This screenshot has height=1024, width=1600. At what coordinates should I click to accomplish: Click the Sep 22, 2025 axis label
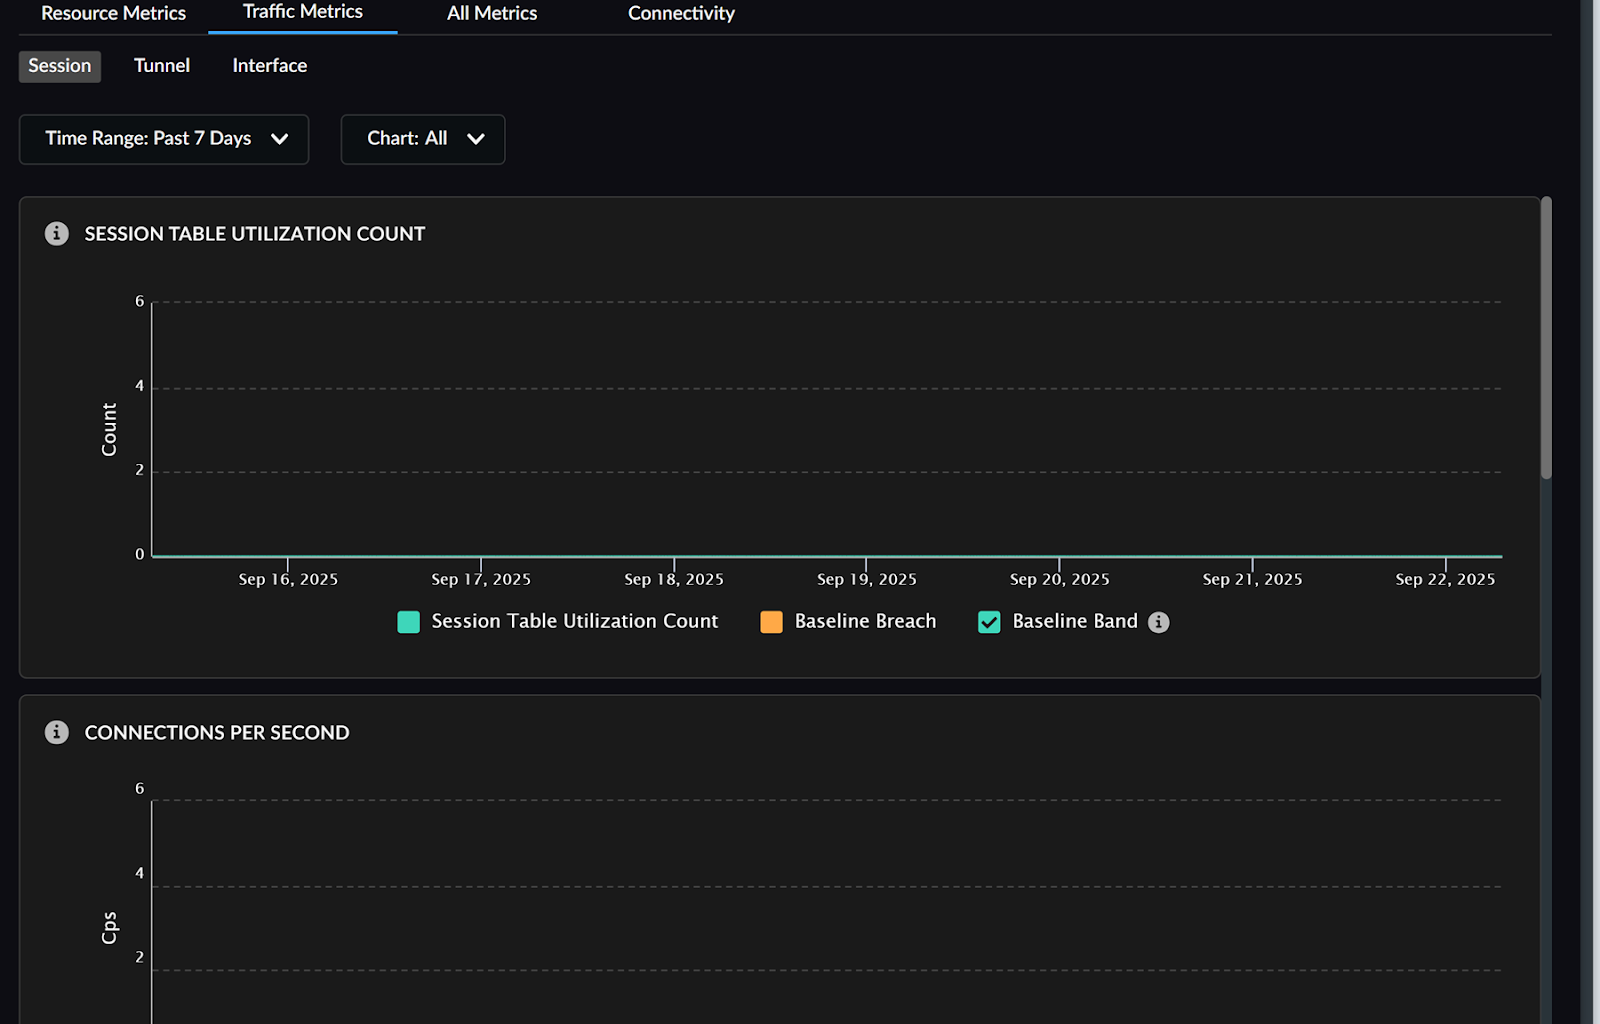click(1445, 580)
